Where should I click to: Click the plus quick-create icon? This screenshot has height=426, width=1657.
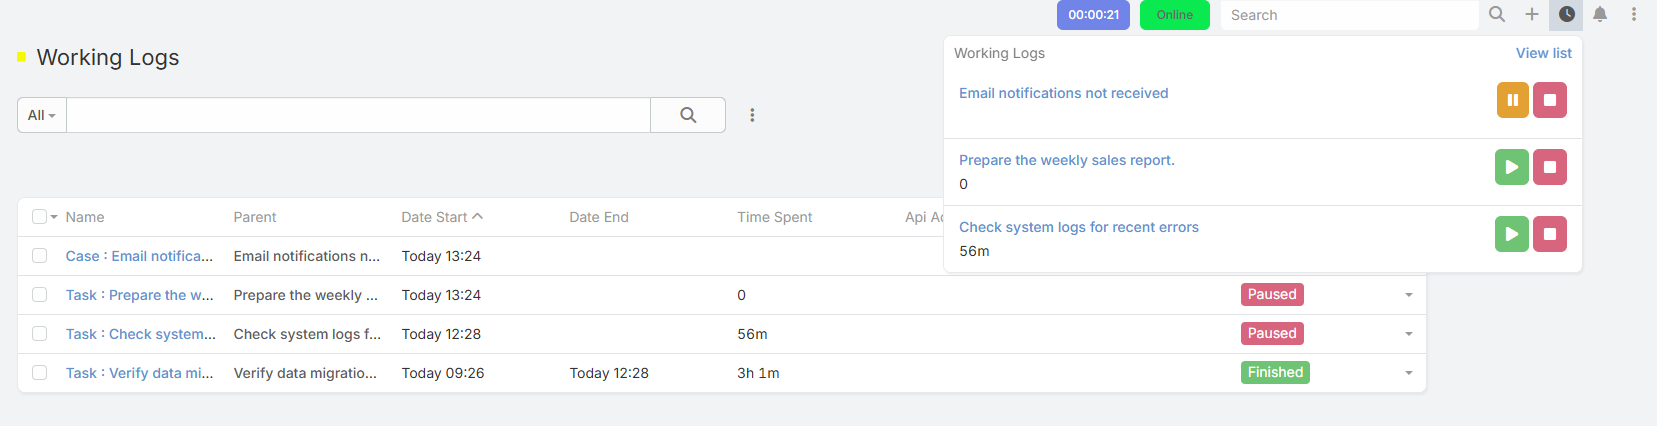point(1531,14)
